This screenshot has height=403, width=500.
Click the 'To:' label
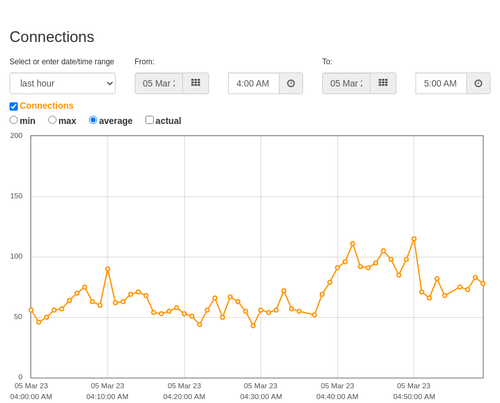point(327,62)
